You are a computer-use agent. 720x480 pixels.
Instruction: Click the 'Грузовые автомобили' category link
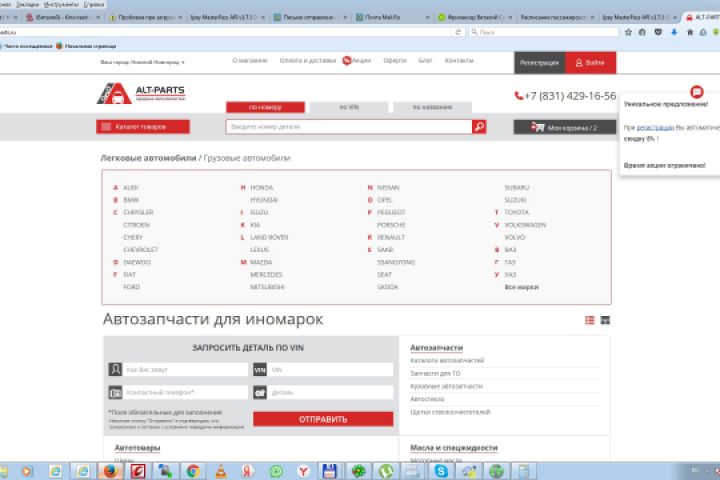coord(247,158)
